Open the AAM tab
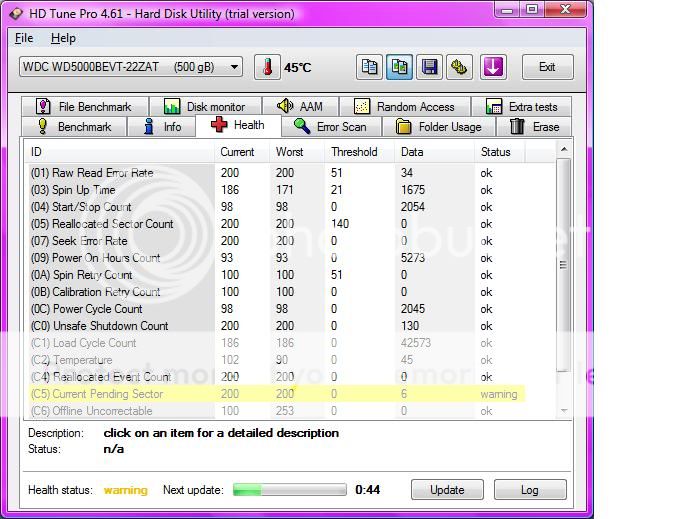Viewport: 683px width, 519px height. coord(300,106)
